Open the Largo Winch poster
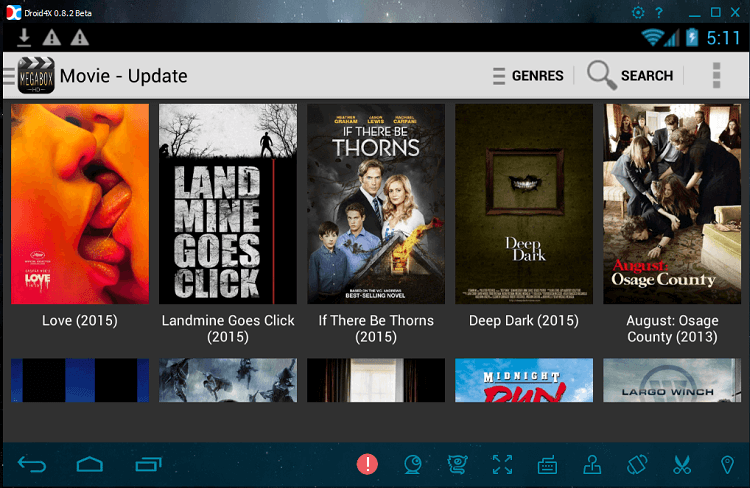750x488 pixels. point(672,380)
